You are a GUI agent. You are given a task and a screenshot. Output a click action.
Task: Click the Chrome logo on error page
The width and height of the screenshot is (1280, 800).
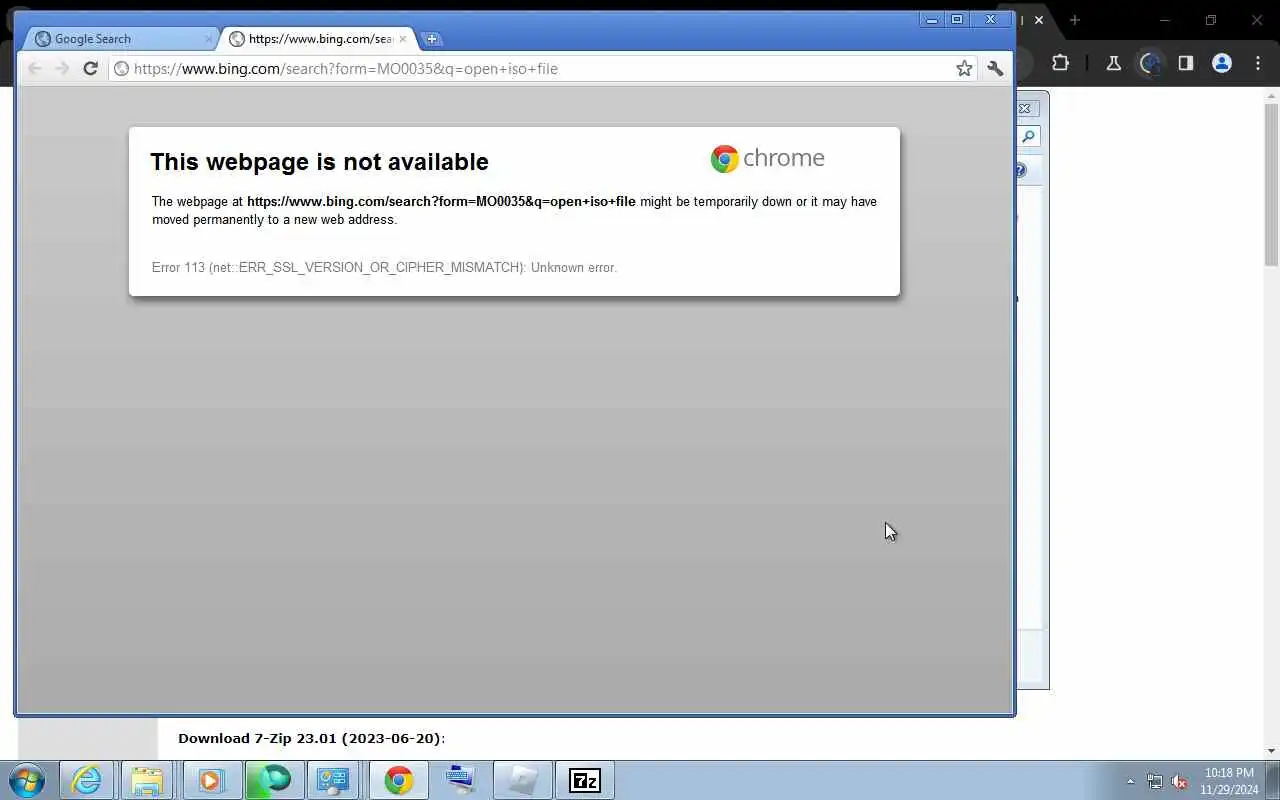(767, 158)
